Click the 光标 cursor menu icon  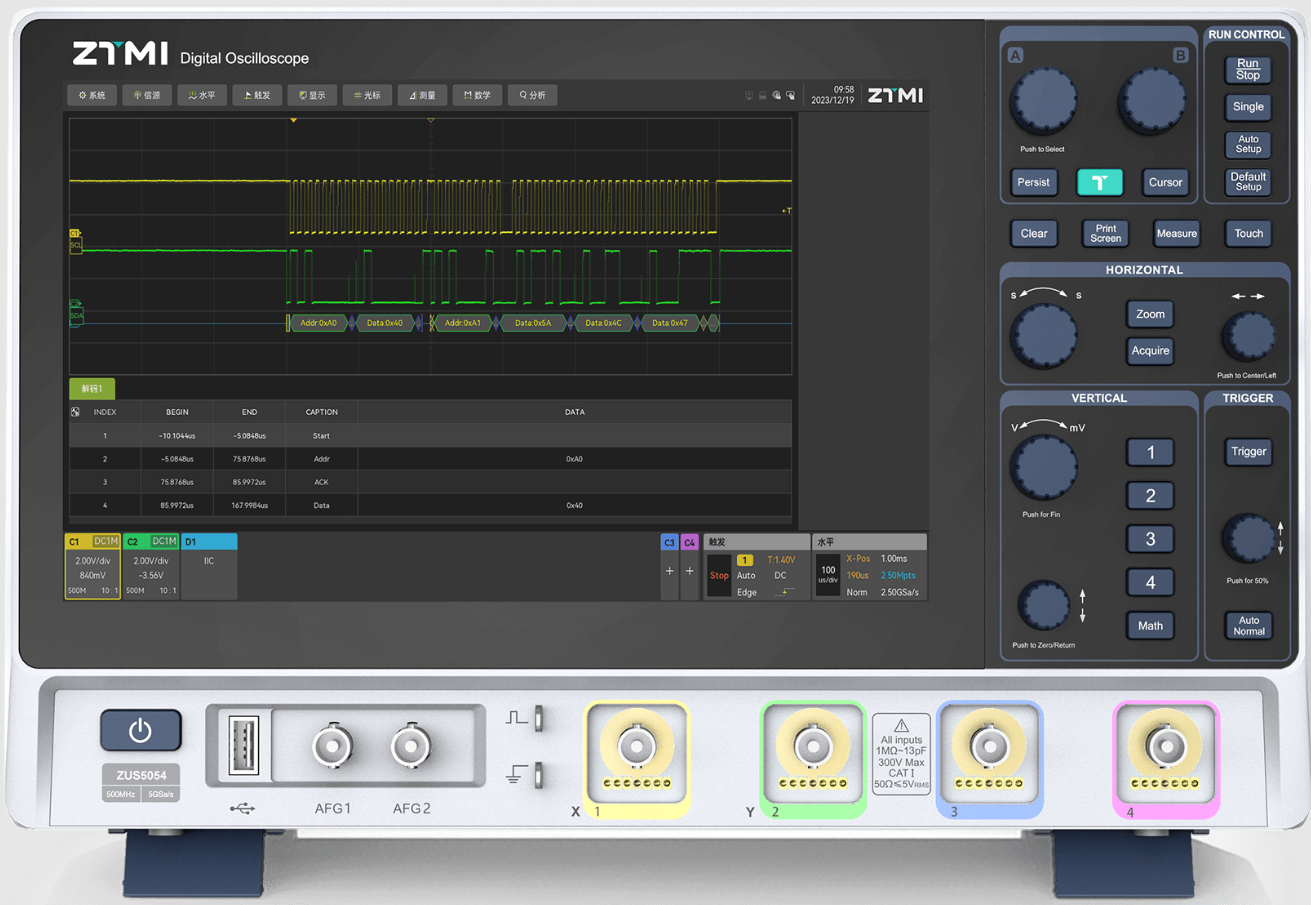pos(358,96)
